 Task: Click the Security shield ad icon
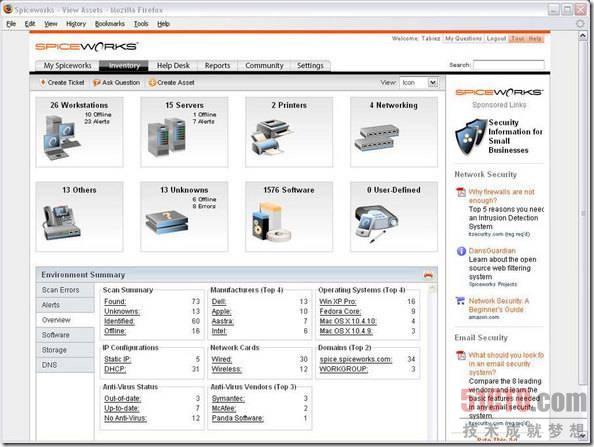tap(471, 137)
